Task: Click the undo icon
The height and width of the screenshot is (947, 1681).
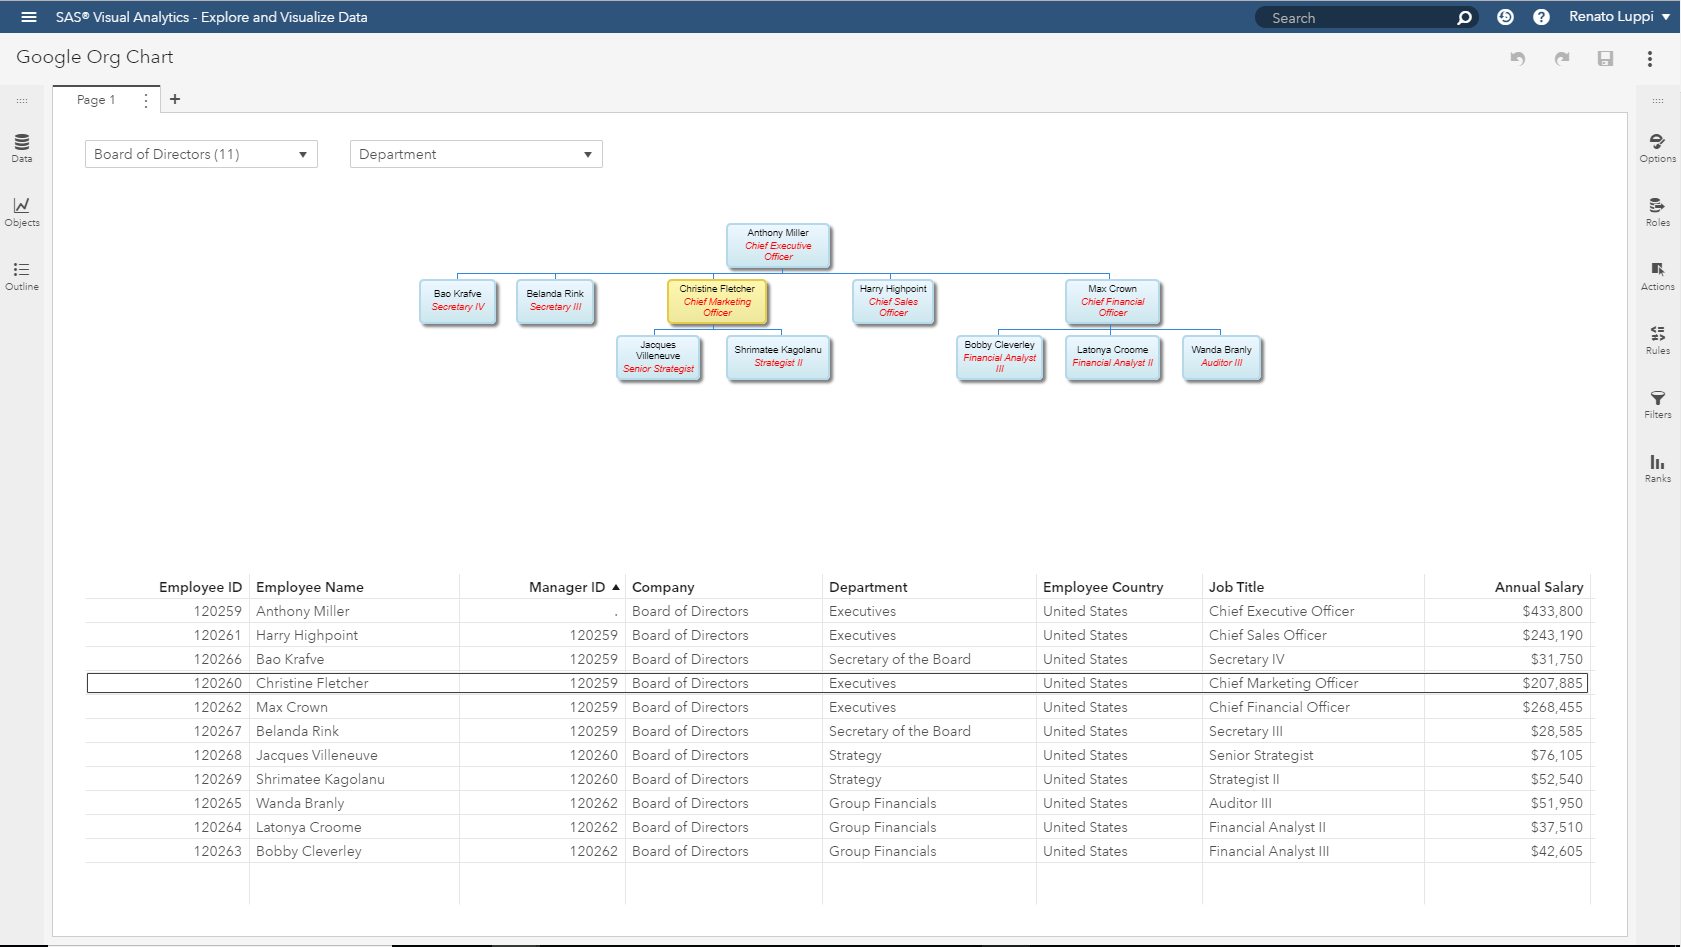Action: click(x=1518, y=59)
